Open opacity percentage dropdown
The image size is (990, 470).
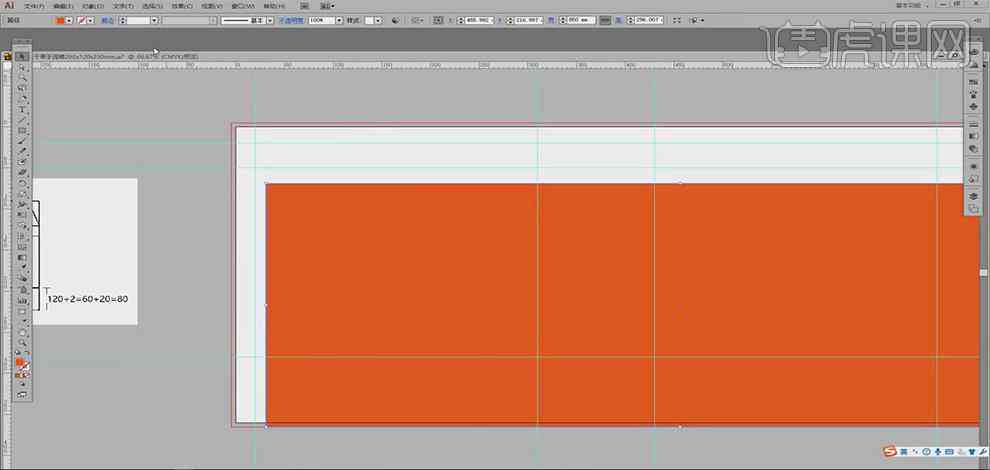[x=339, y=20]
